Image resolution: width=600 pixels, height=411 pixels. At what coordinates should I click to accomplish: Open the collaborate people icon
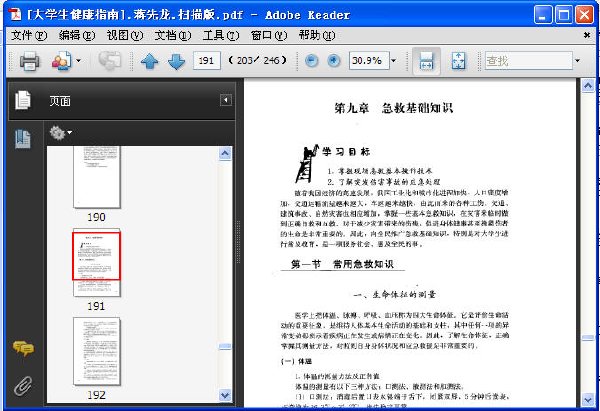click(x=62, y=60)
